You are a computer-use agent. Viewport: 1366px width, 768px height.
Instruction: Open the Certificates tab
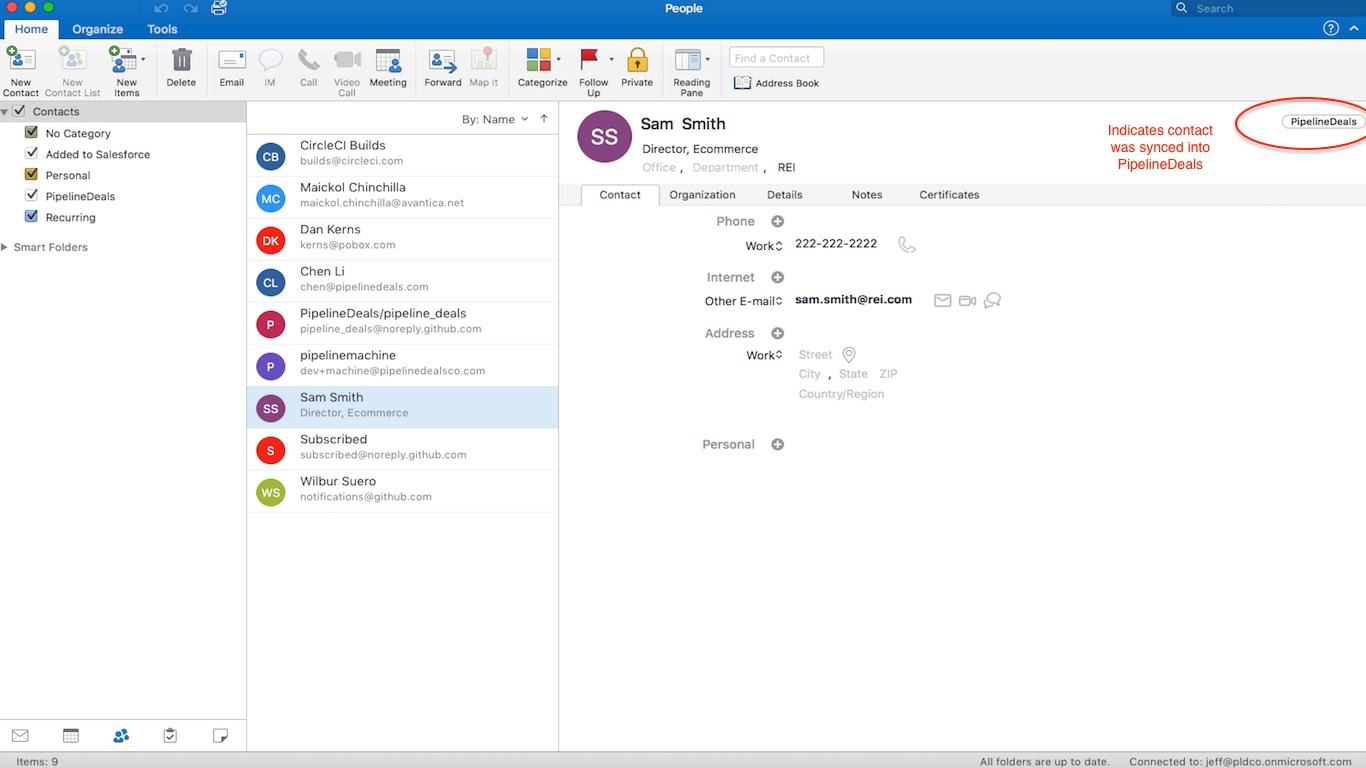949,195
